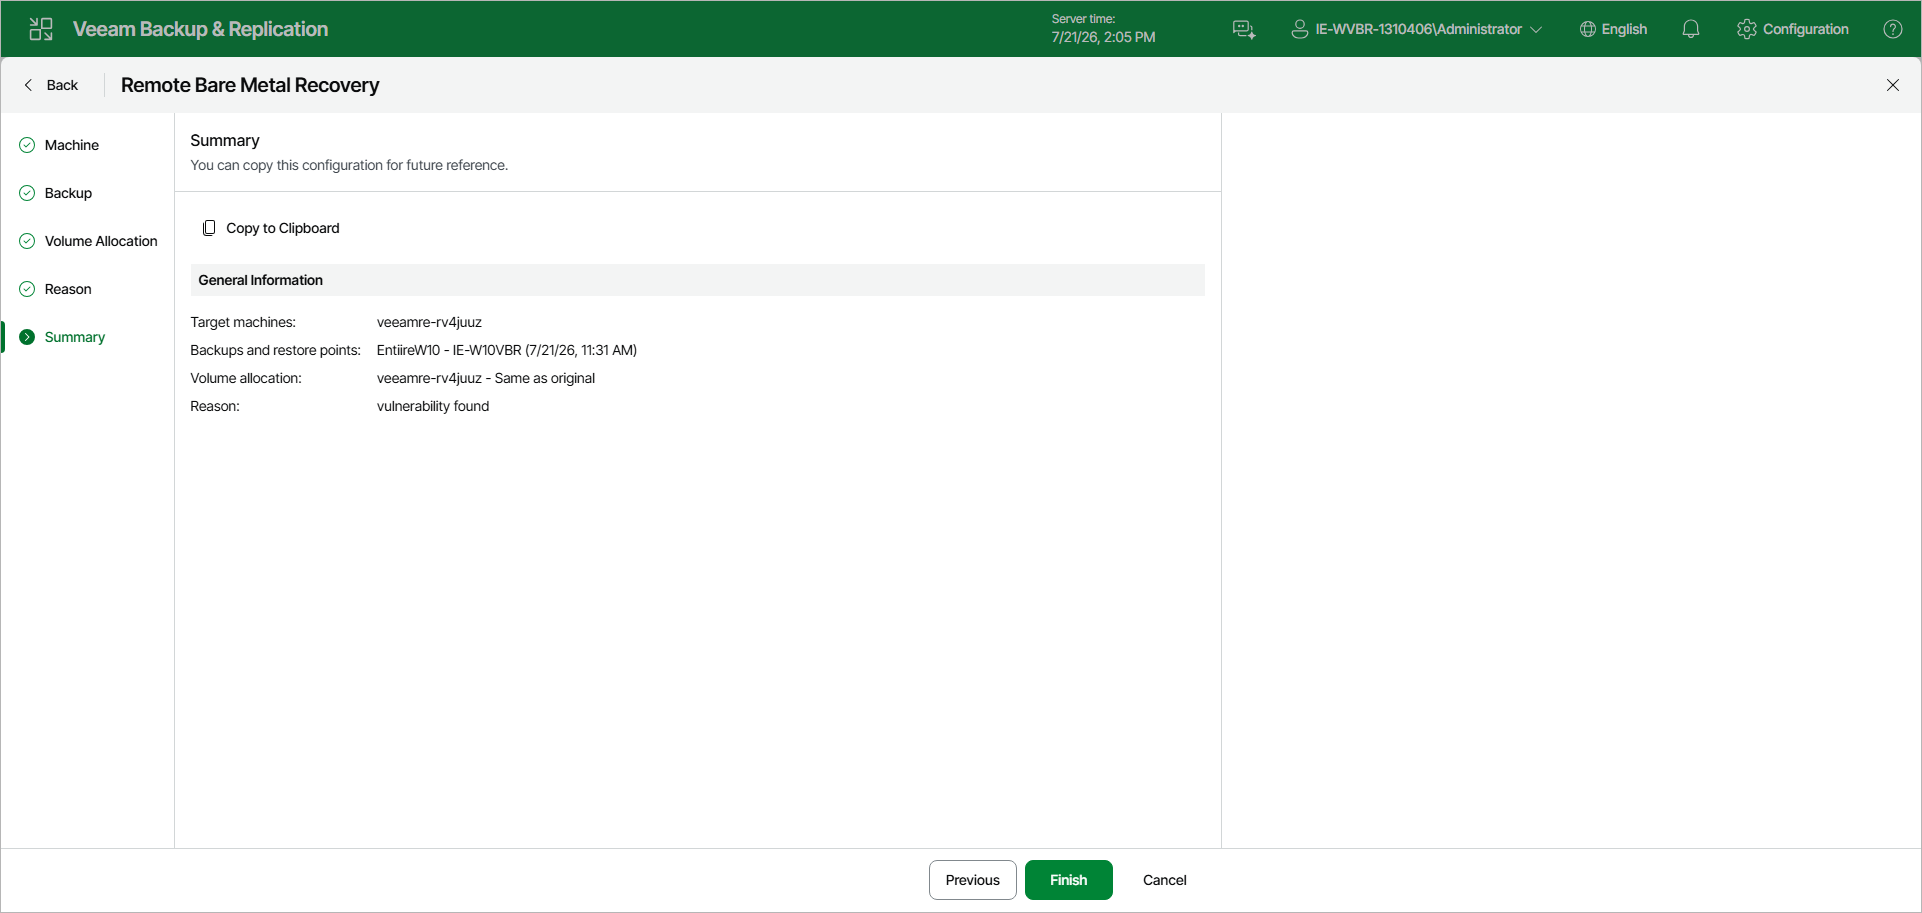
Task: Click the Backup step checkmark icon
Action: (27, 193)
